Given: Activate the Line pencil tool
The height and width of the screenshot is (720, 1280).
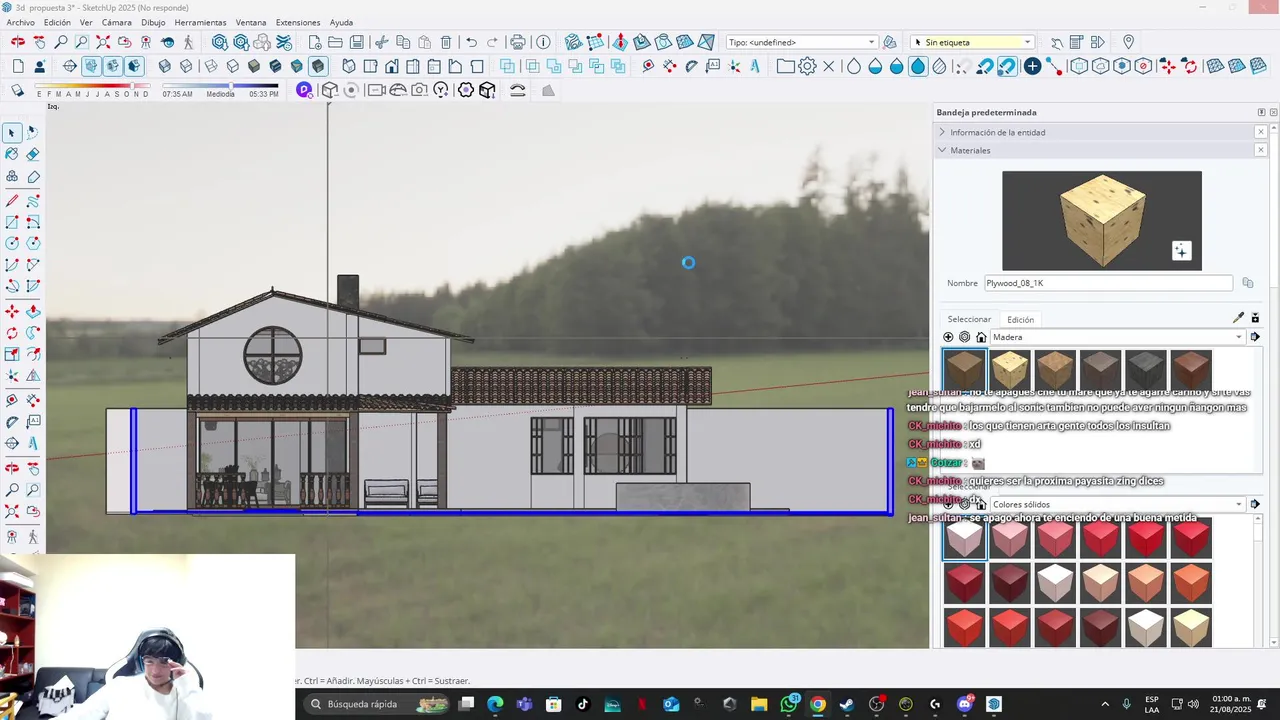Looking at the screenshot, I should [x=12, y=201].
